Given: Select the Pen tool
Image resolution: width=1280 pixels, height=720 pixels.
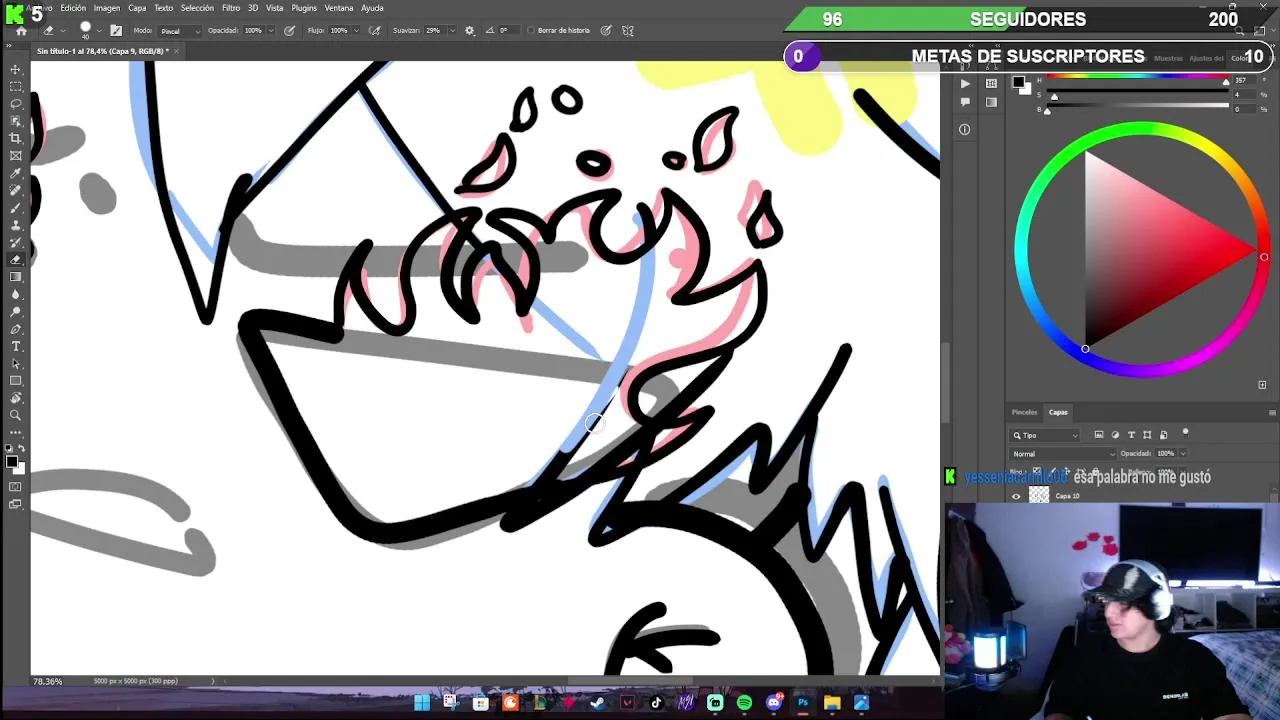Looking at the screenshot, I should click(x=16, y=329).
